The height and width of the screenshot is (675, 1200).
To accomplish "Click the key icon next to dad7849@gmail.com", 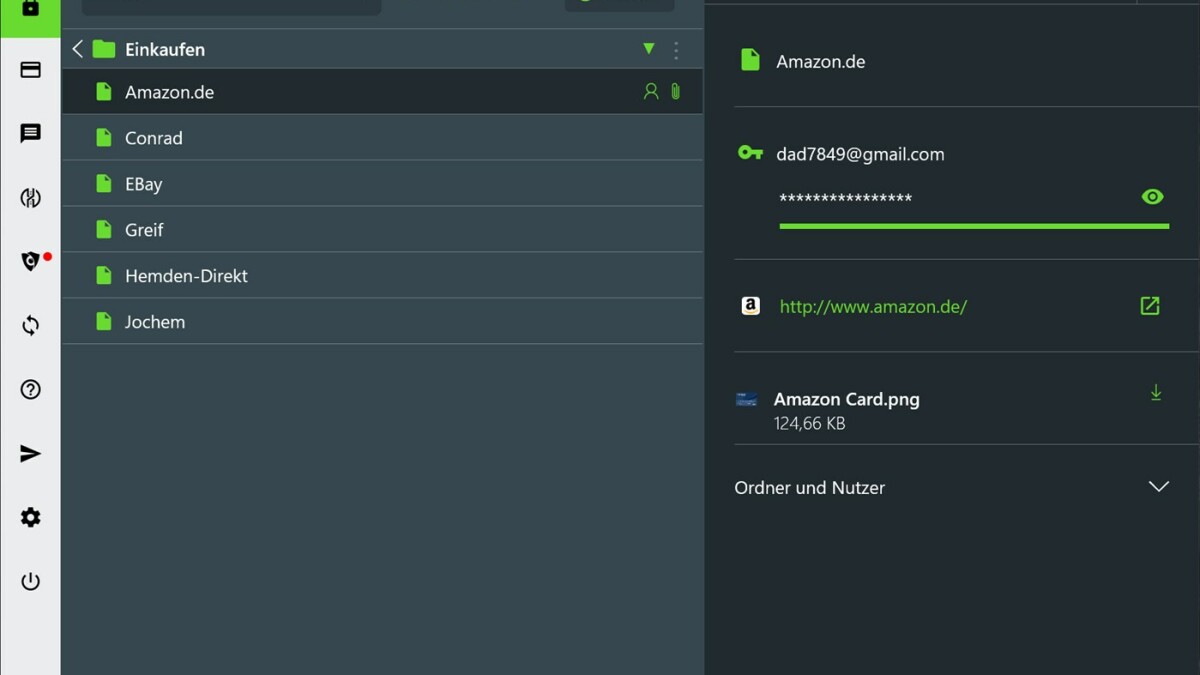I will 750,153.
